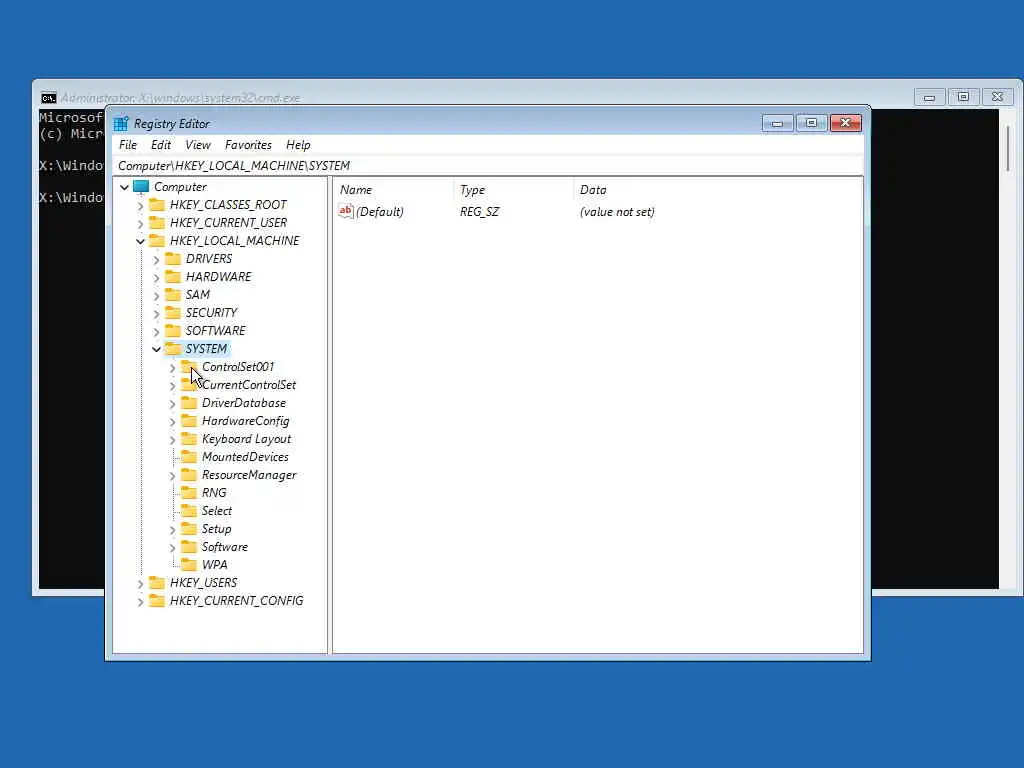Click the WPA folder icon
1024x768 pixels.
click(x=189, y=564)
